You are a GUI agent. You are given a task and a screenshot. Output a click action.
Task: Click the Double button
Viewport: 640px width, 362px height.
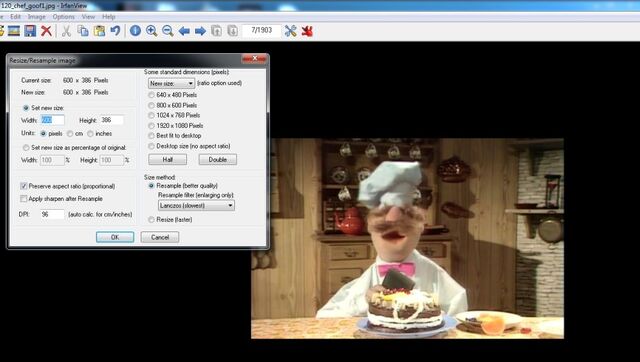218,160
